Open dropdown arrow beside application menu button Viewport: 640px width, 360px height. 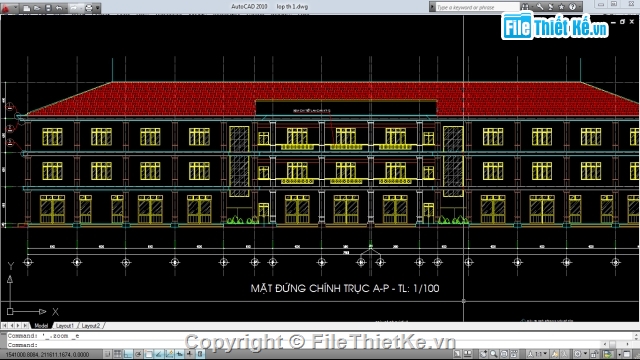[x=16, y=7]
